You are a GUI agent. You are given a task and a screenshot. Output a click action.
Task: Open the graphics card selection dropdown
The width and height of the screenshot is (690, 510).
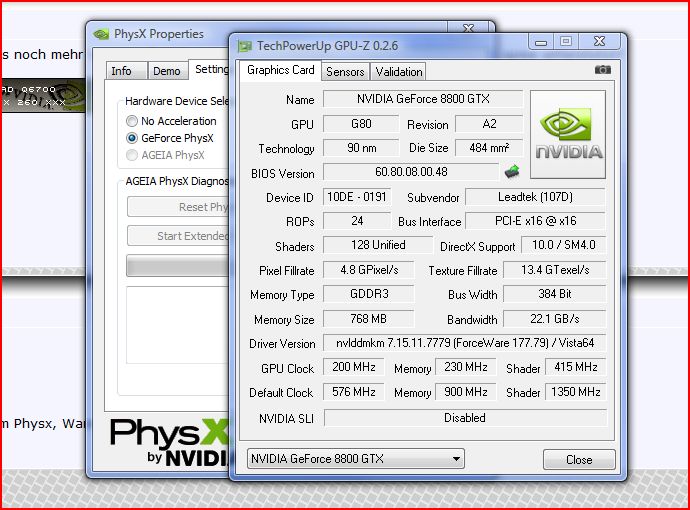356,459
